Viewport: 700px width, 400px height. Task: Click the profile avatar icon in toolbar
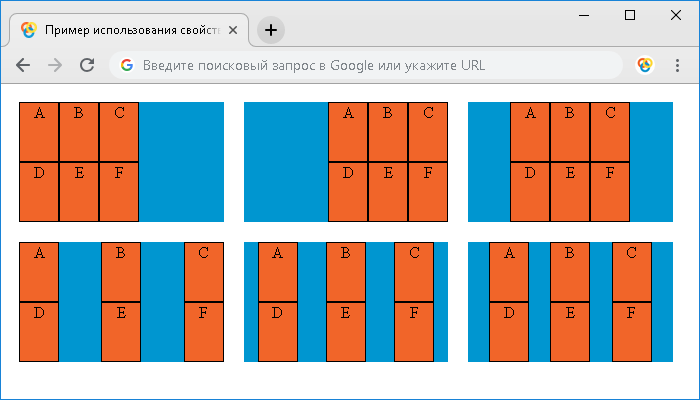(x=645, y=65)
